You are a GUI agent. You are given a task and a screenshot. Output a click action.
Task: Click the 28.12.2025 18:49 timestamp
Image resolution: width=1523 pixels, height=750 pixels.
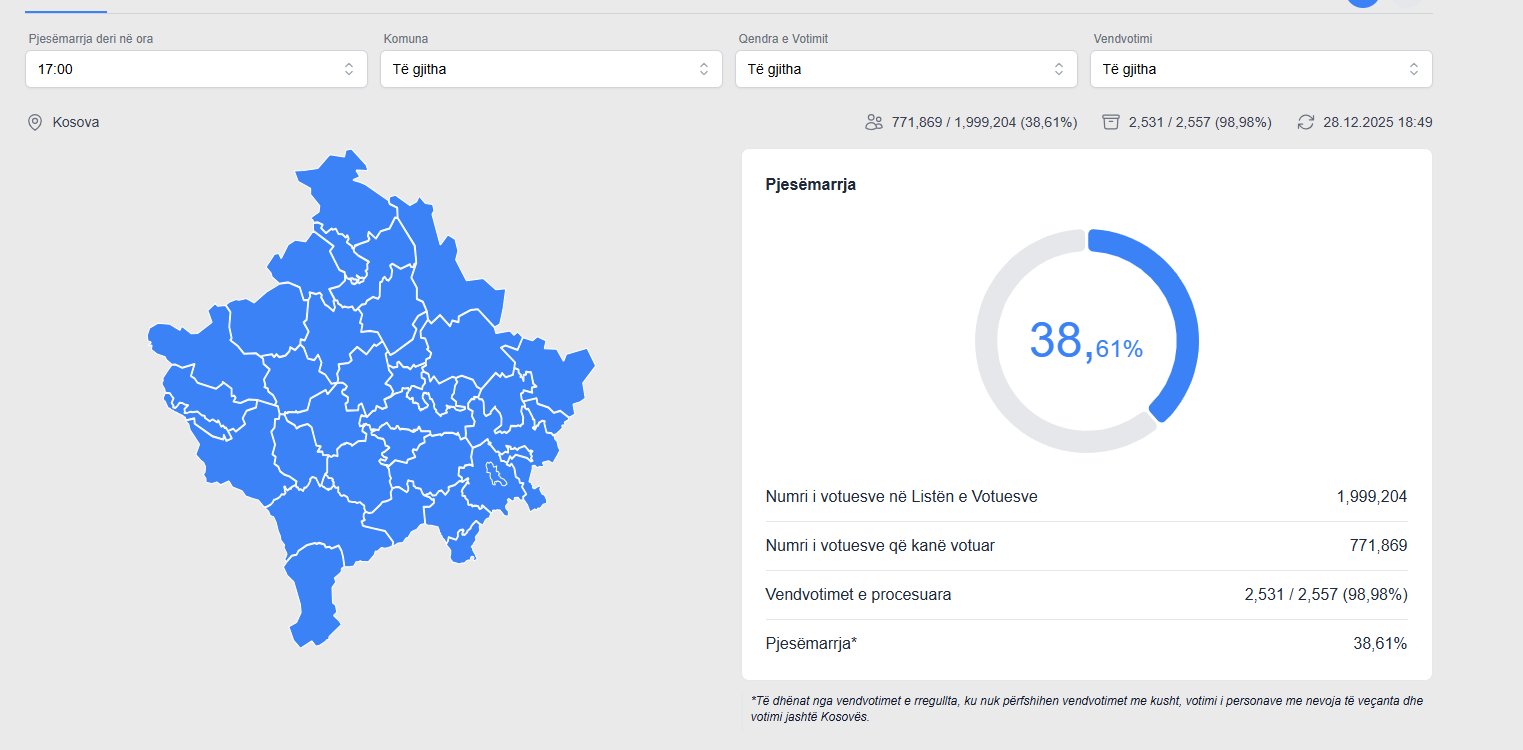pyautogui.click(x=1377, y=122)
